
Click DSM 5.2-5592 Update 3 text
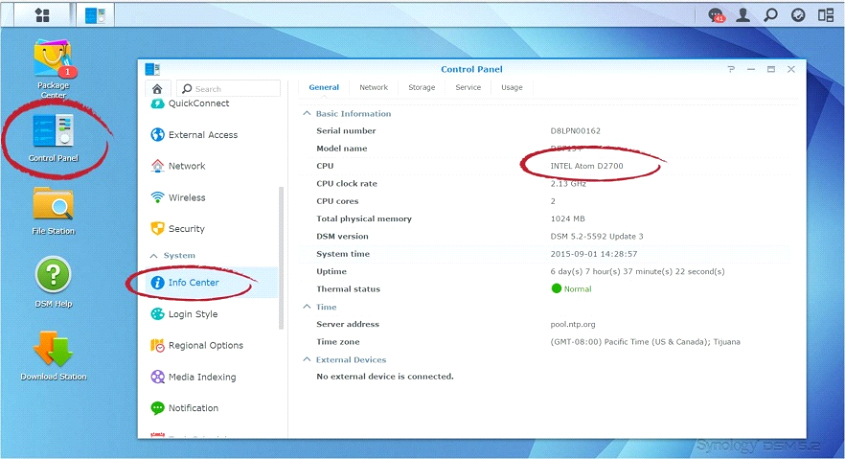[597, 237]
